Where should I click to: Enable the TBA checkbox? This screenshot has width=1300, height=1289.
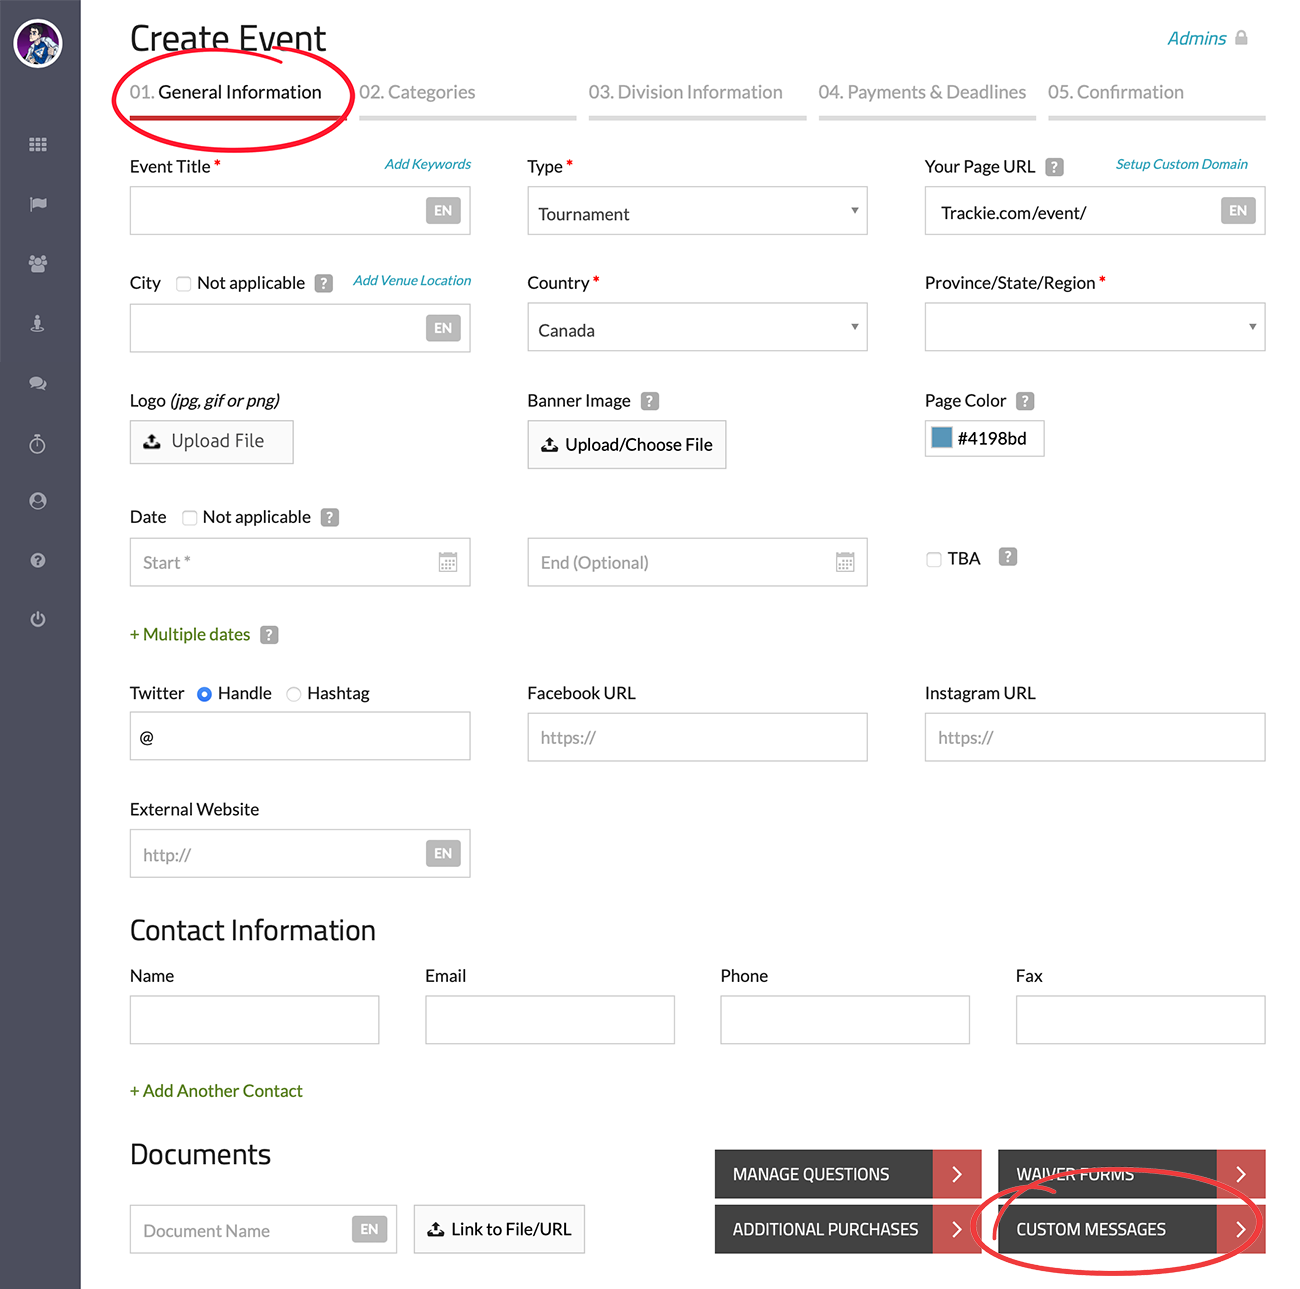pyautogui.click(x=934, y=559)
